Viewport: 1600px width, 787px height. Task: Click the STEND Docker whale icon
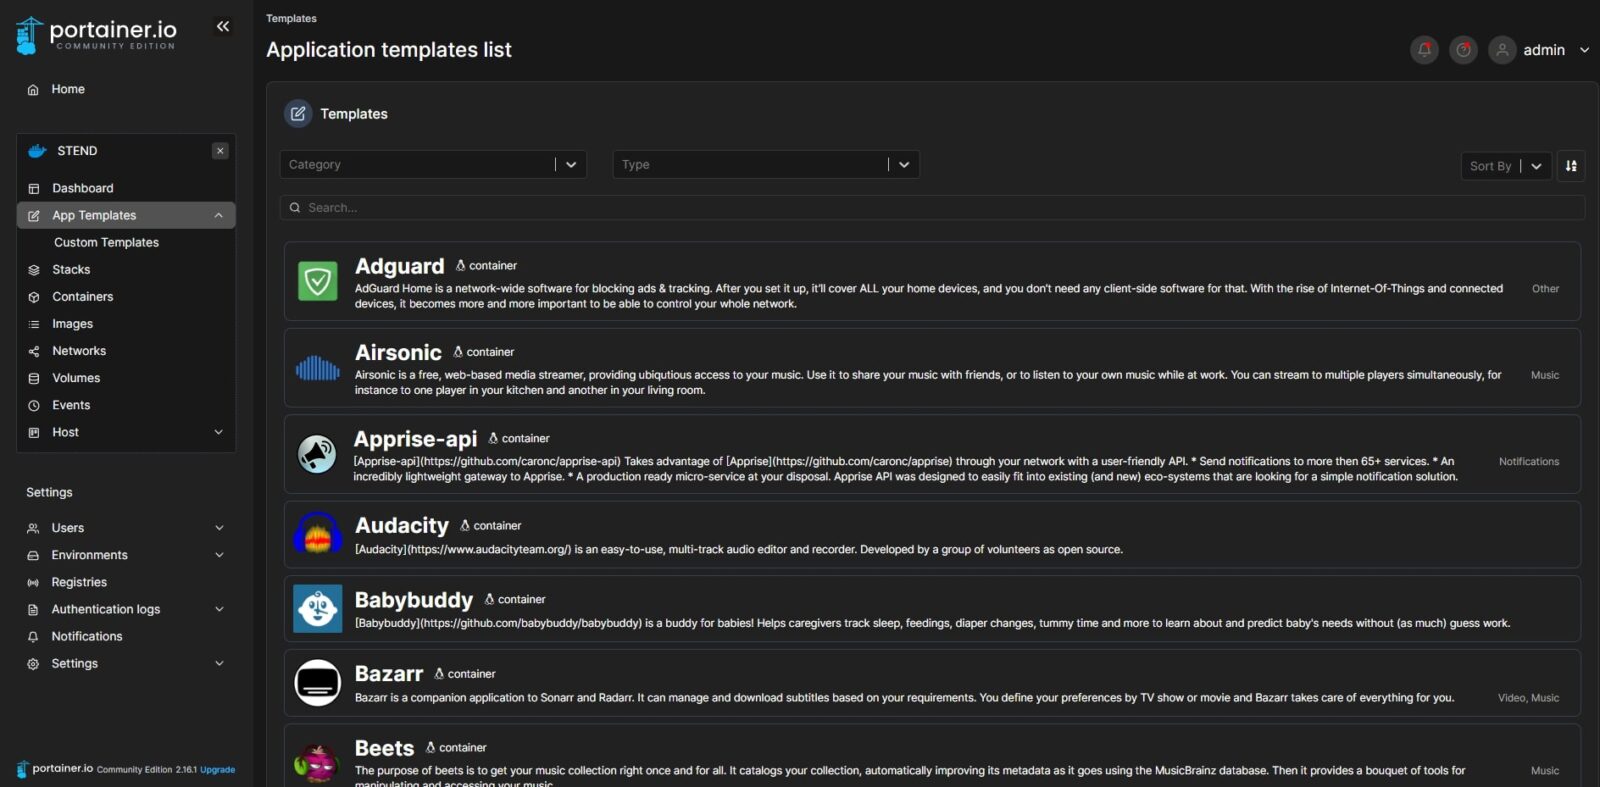pos(37,151)
